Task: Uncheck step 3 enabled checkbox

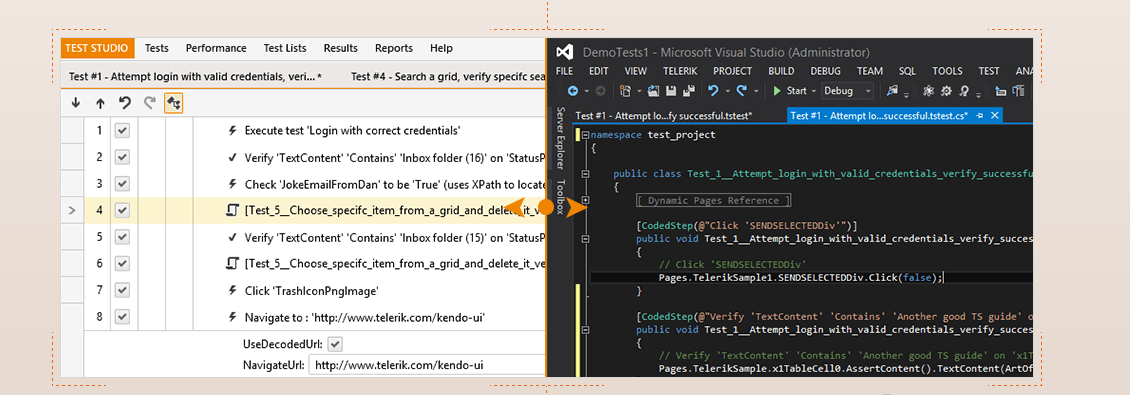Action: 123,184
